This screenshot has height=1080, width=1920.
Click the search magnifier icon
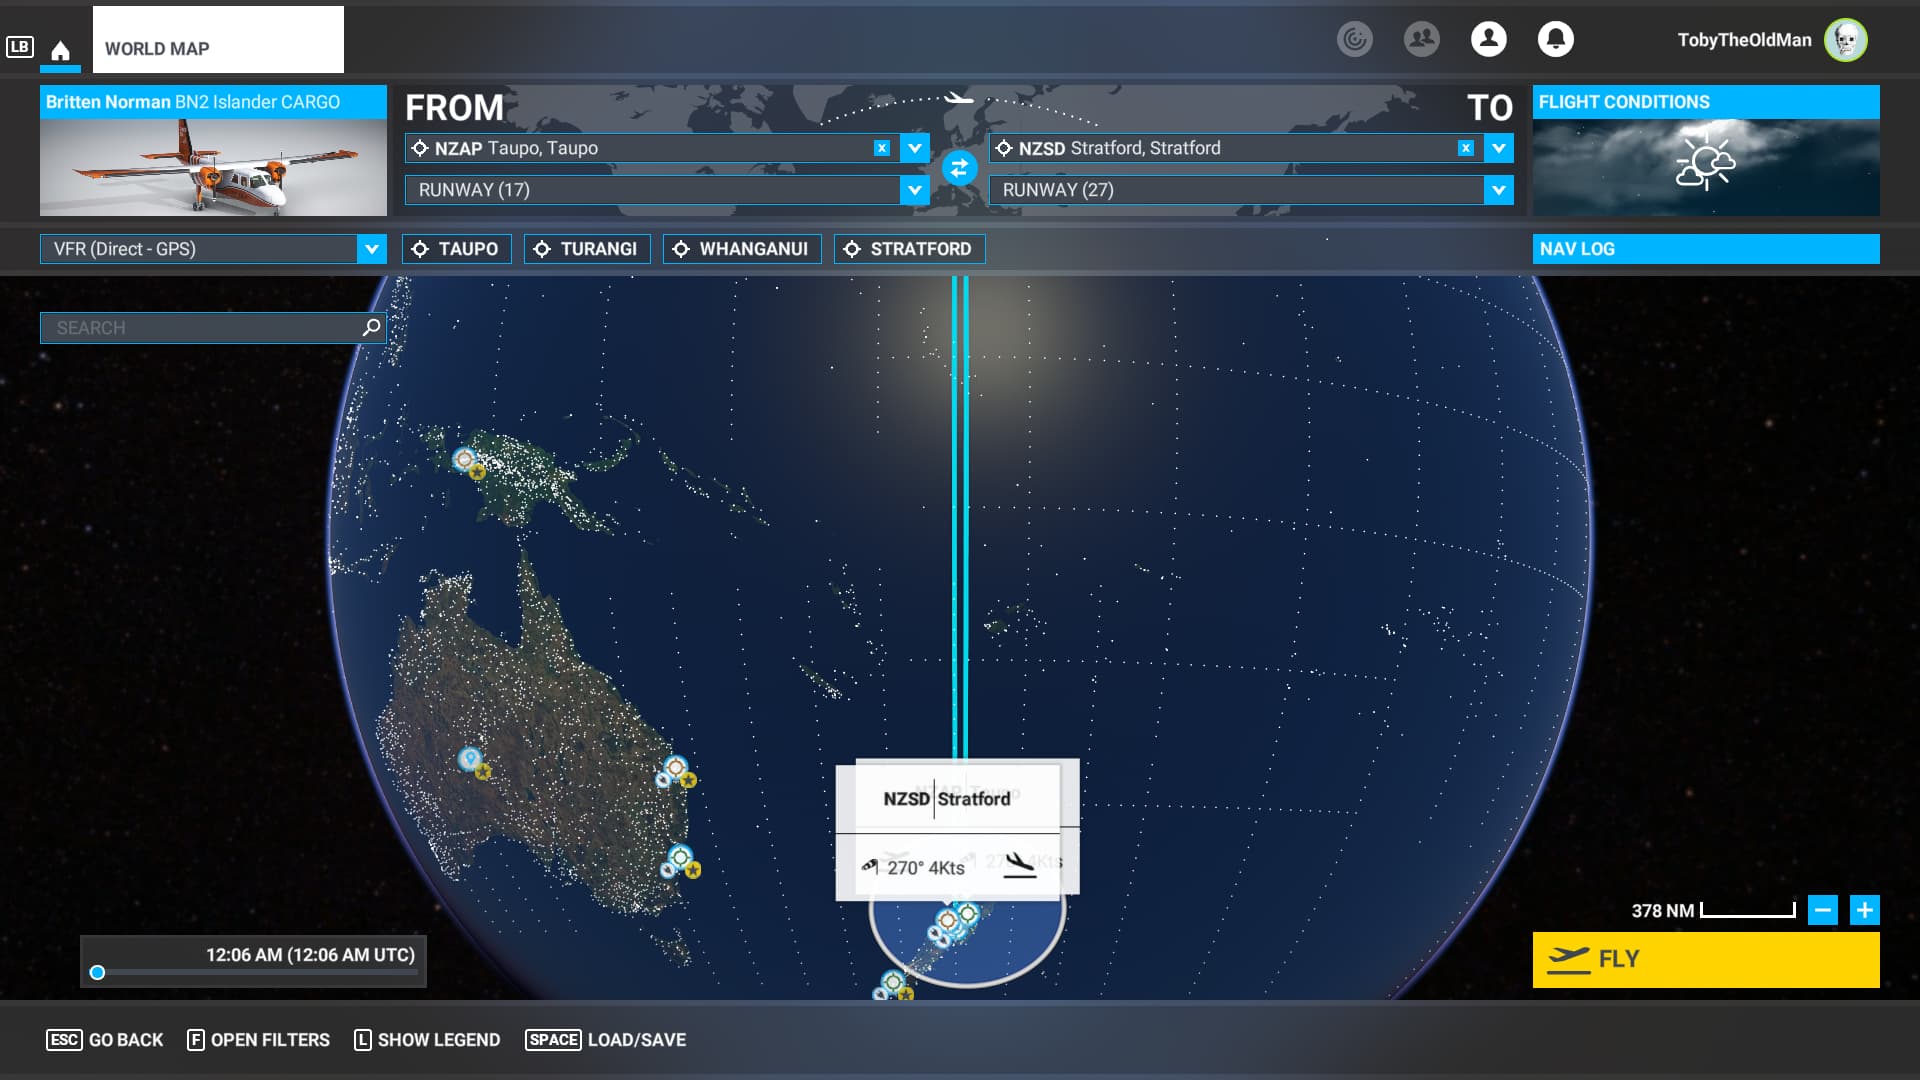coord(369,327)
